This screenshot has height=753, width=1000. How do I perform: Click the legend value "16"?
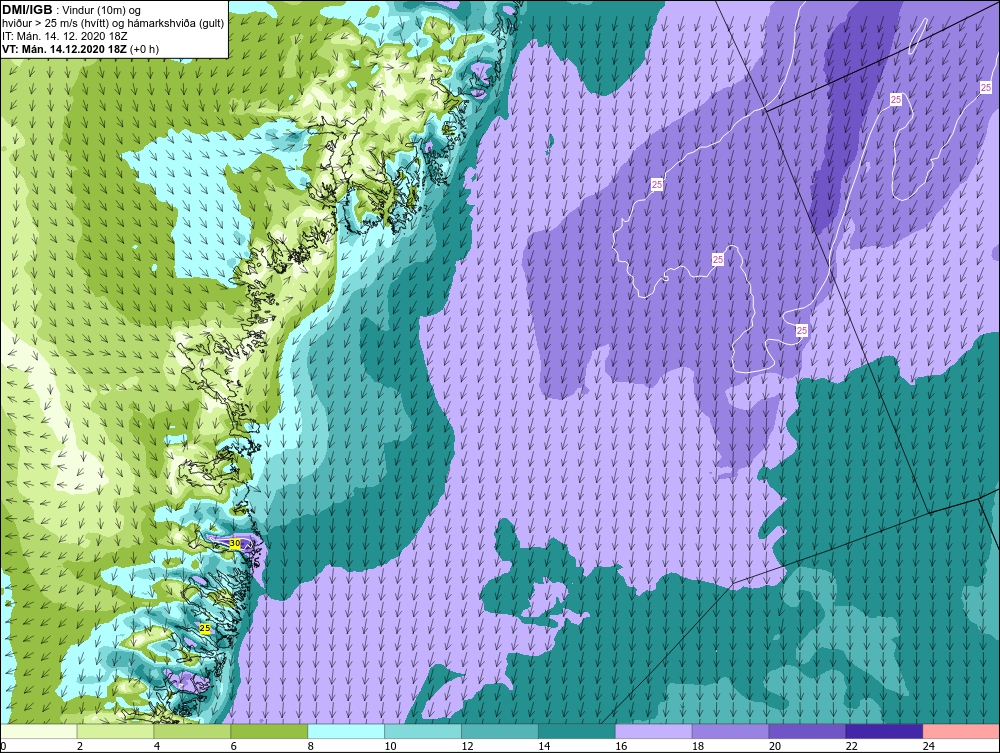(x=621, y=746)
